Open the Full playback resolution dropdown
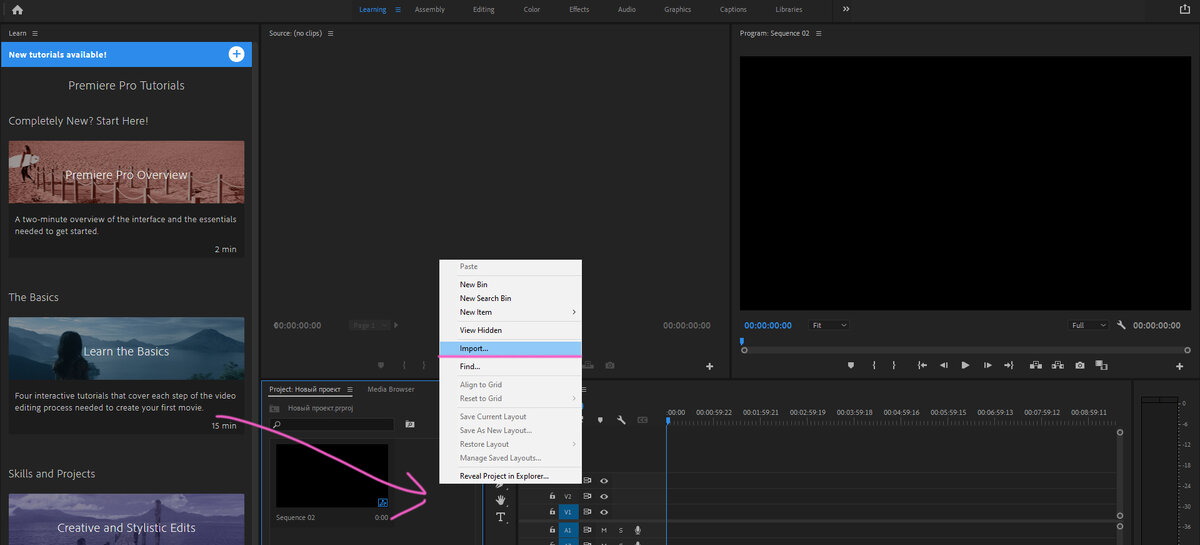The height and width of the screenshot is (545, 1200). [1089, 325]
